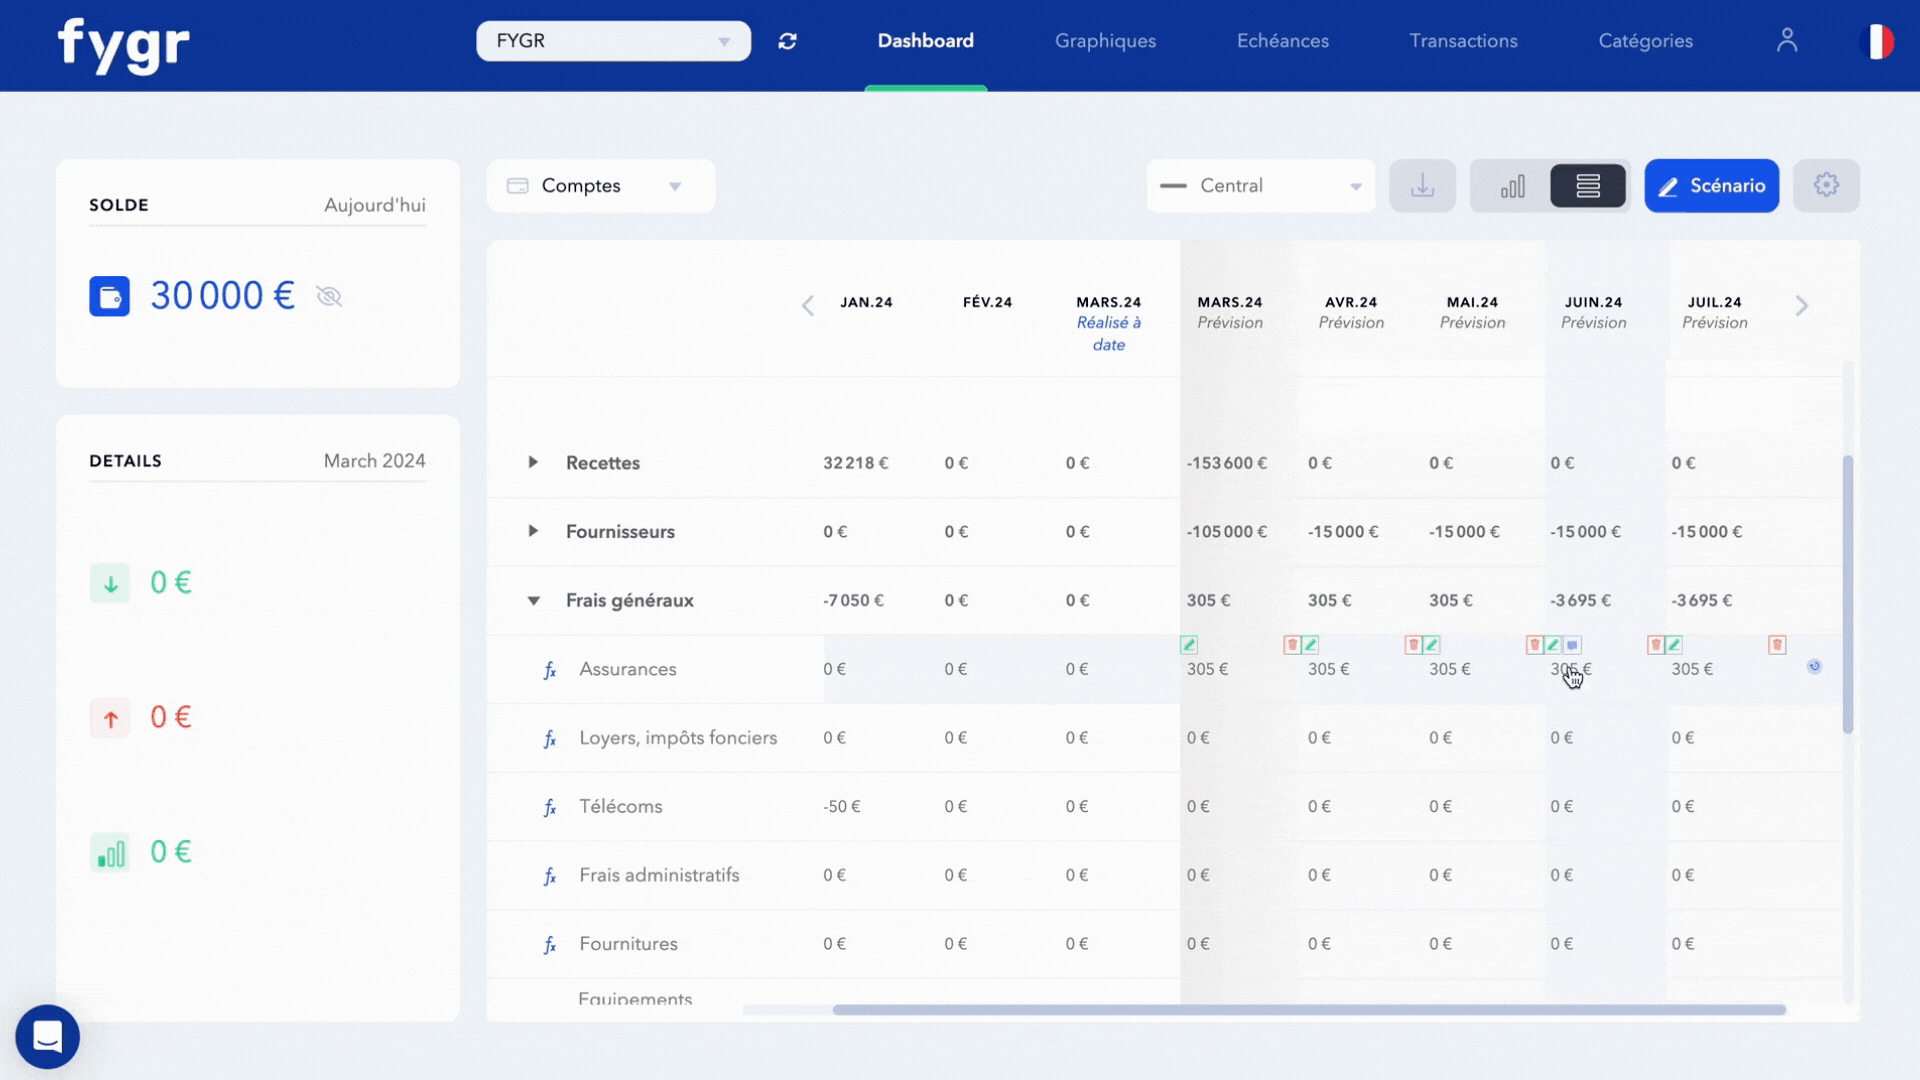Hide the balance with the eye toggle

tap(329, 296)
